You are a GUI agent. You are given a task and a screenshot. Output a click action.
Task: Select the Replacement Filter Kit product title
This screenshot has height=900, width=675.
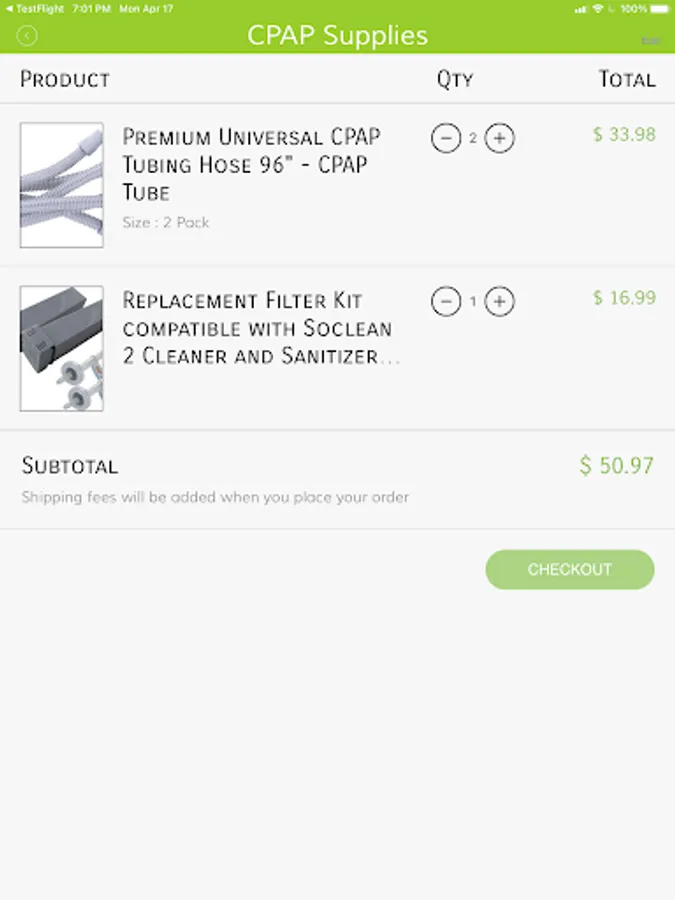click(258, 328)
